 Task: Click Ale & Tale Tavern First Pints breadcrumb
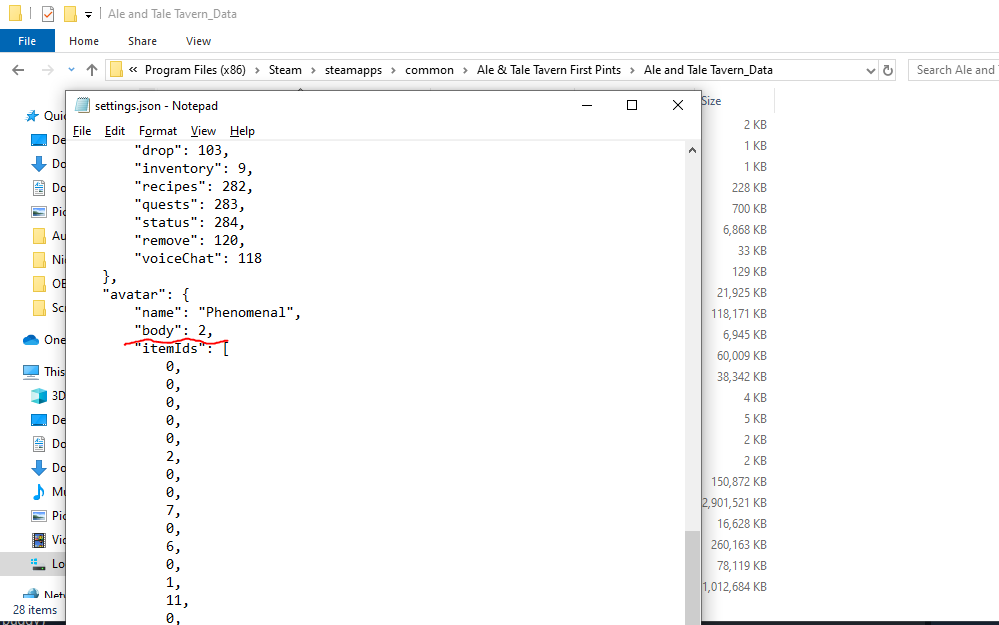click(x=549, y=70)
